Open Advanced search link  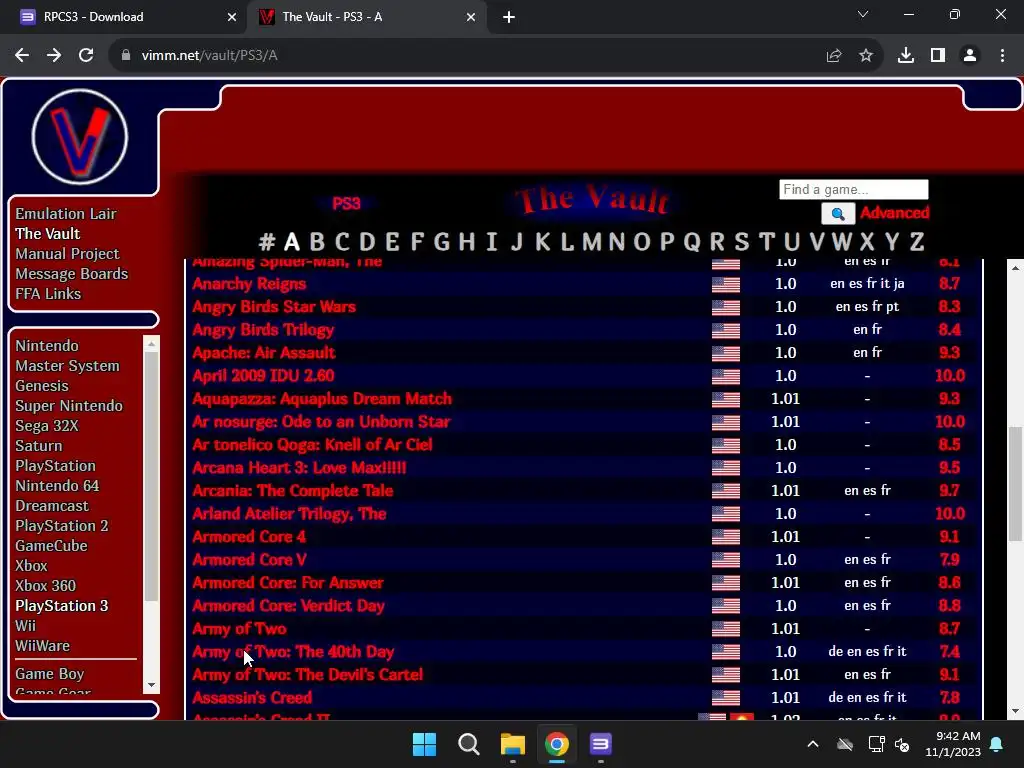point(895,213)
